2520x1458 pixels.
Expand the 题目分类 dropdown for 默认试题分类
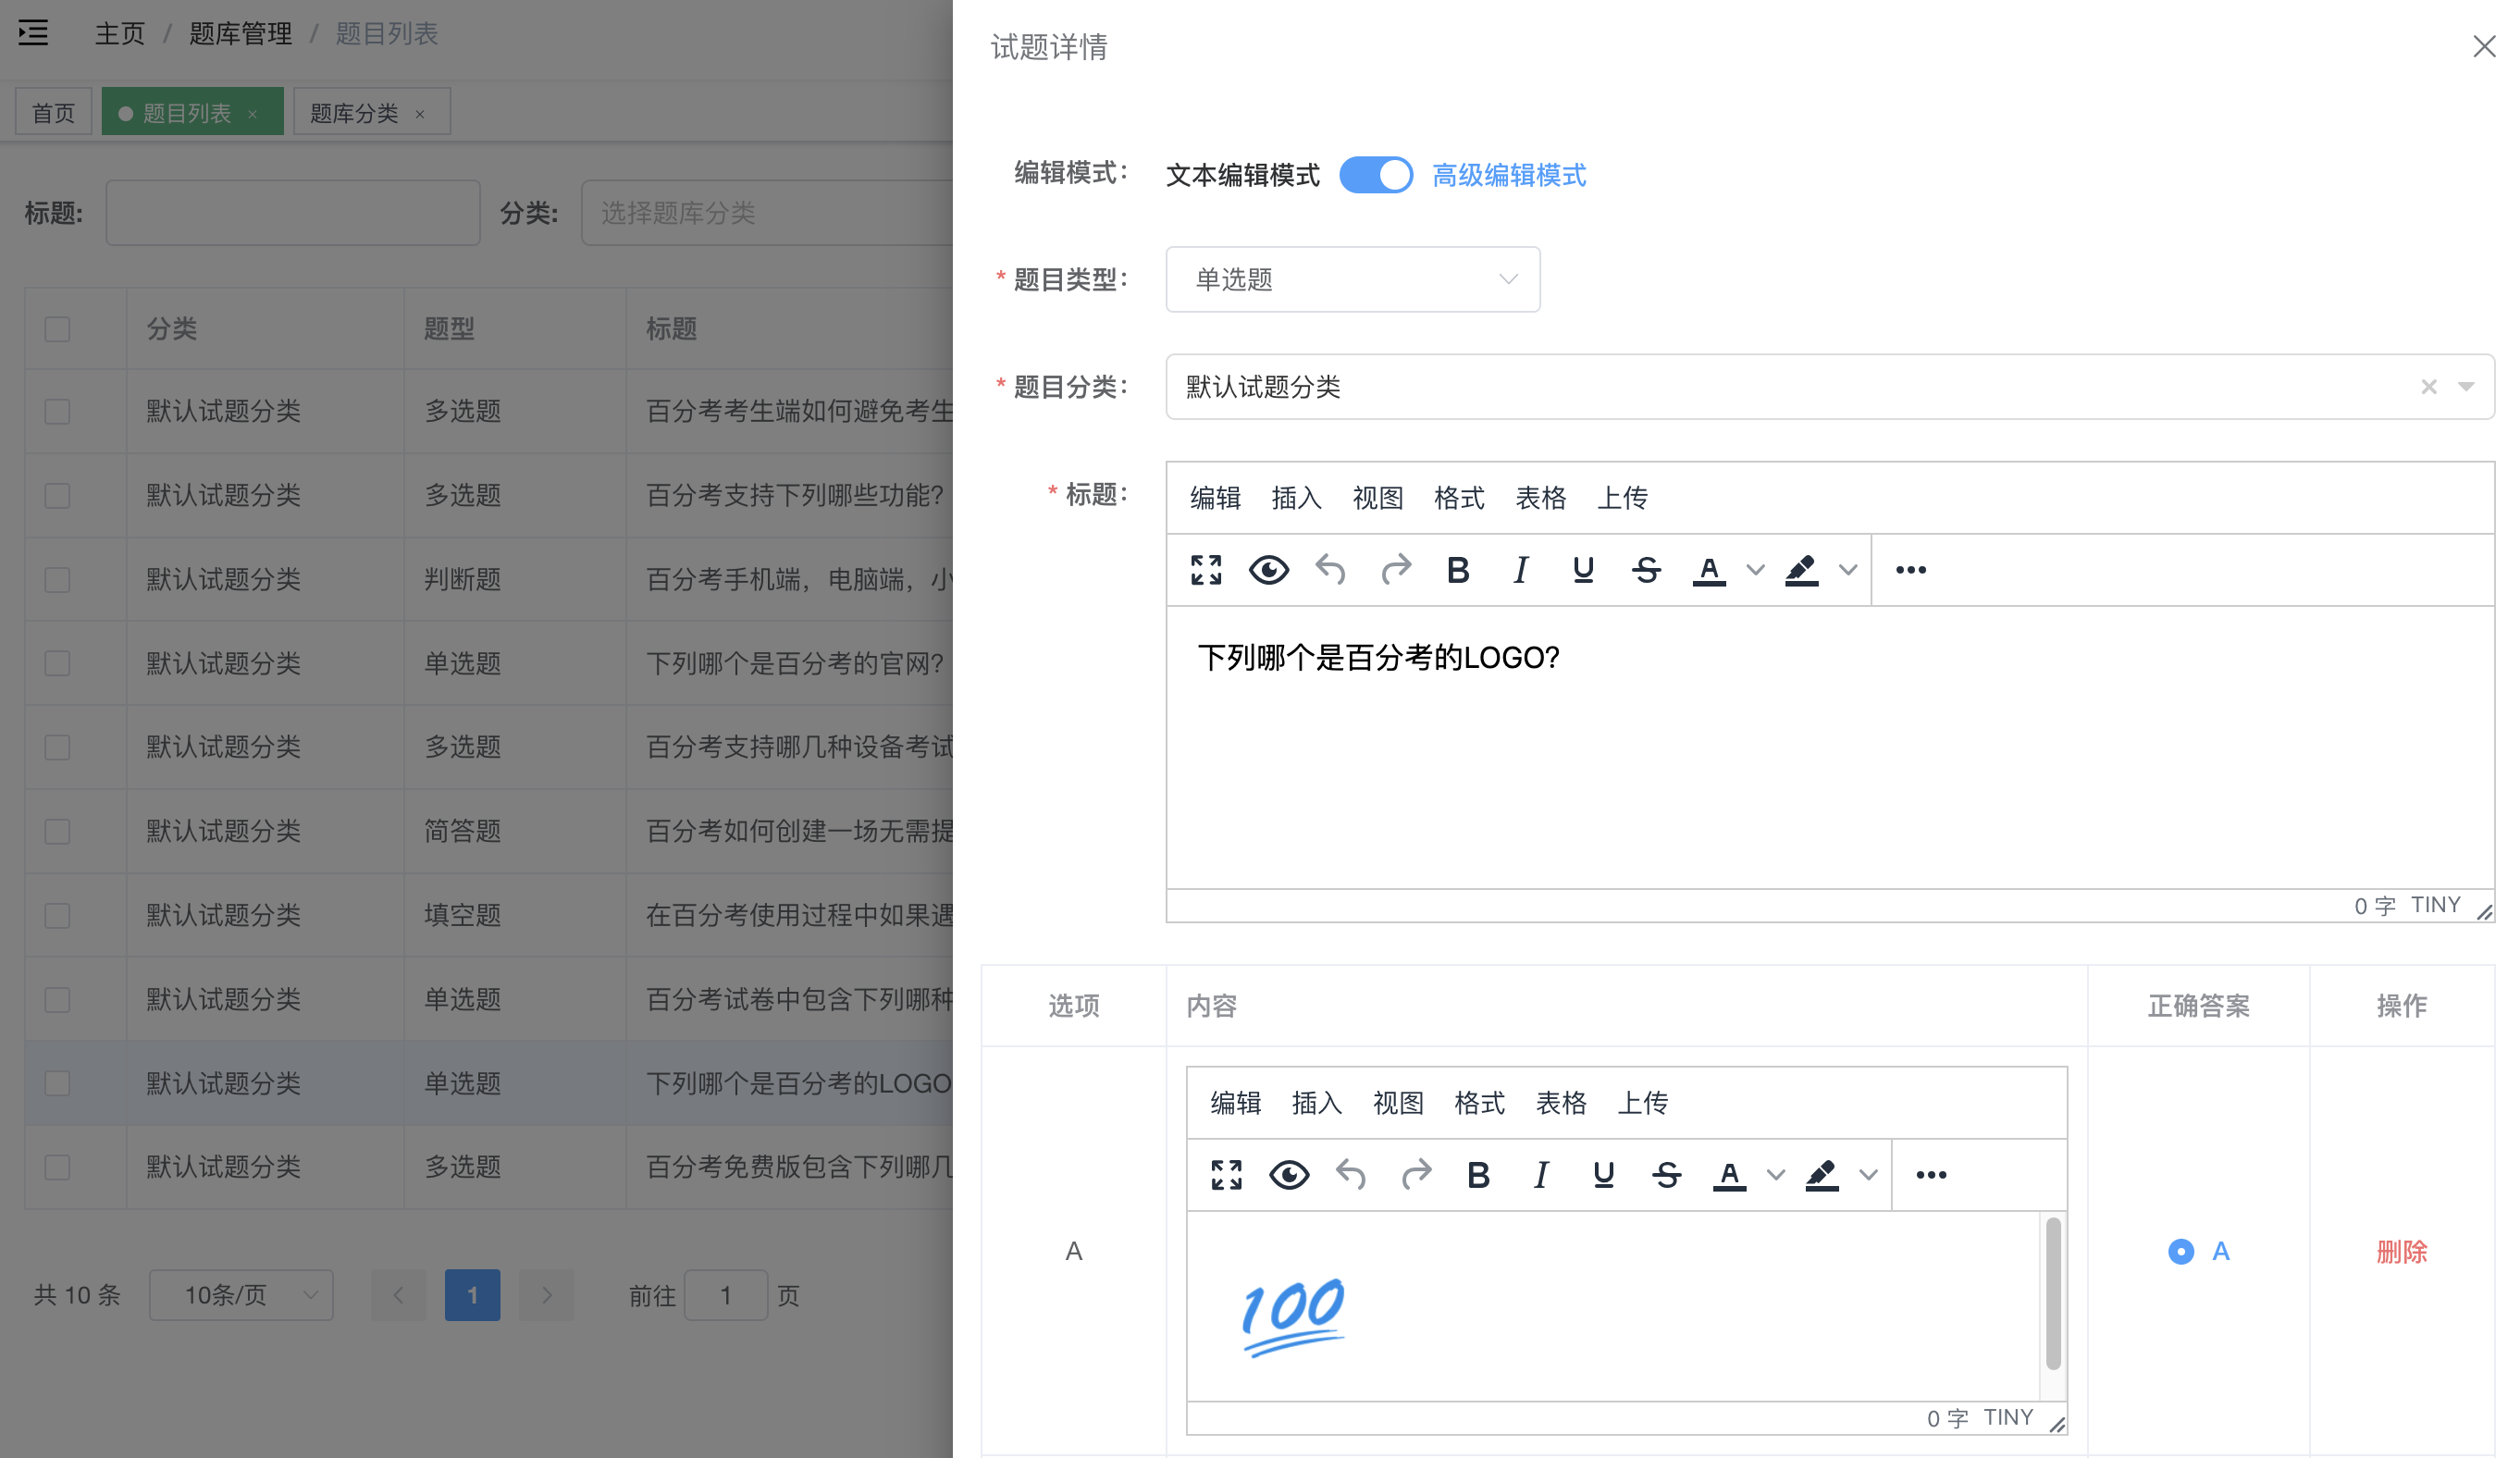[x=2465, y=387]
